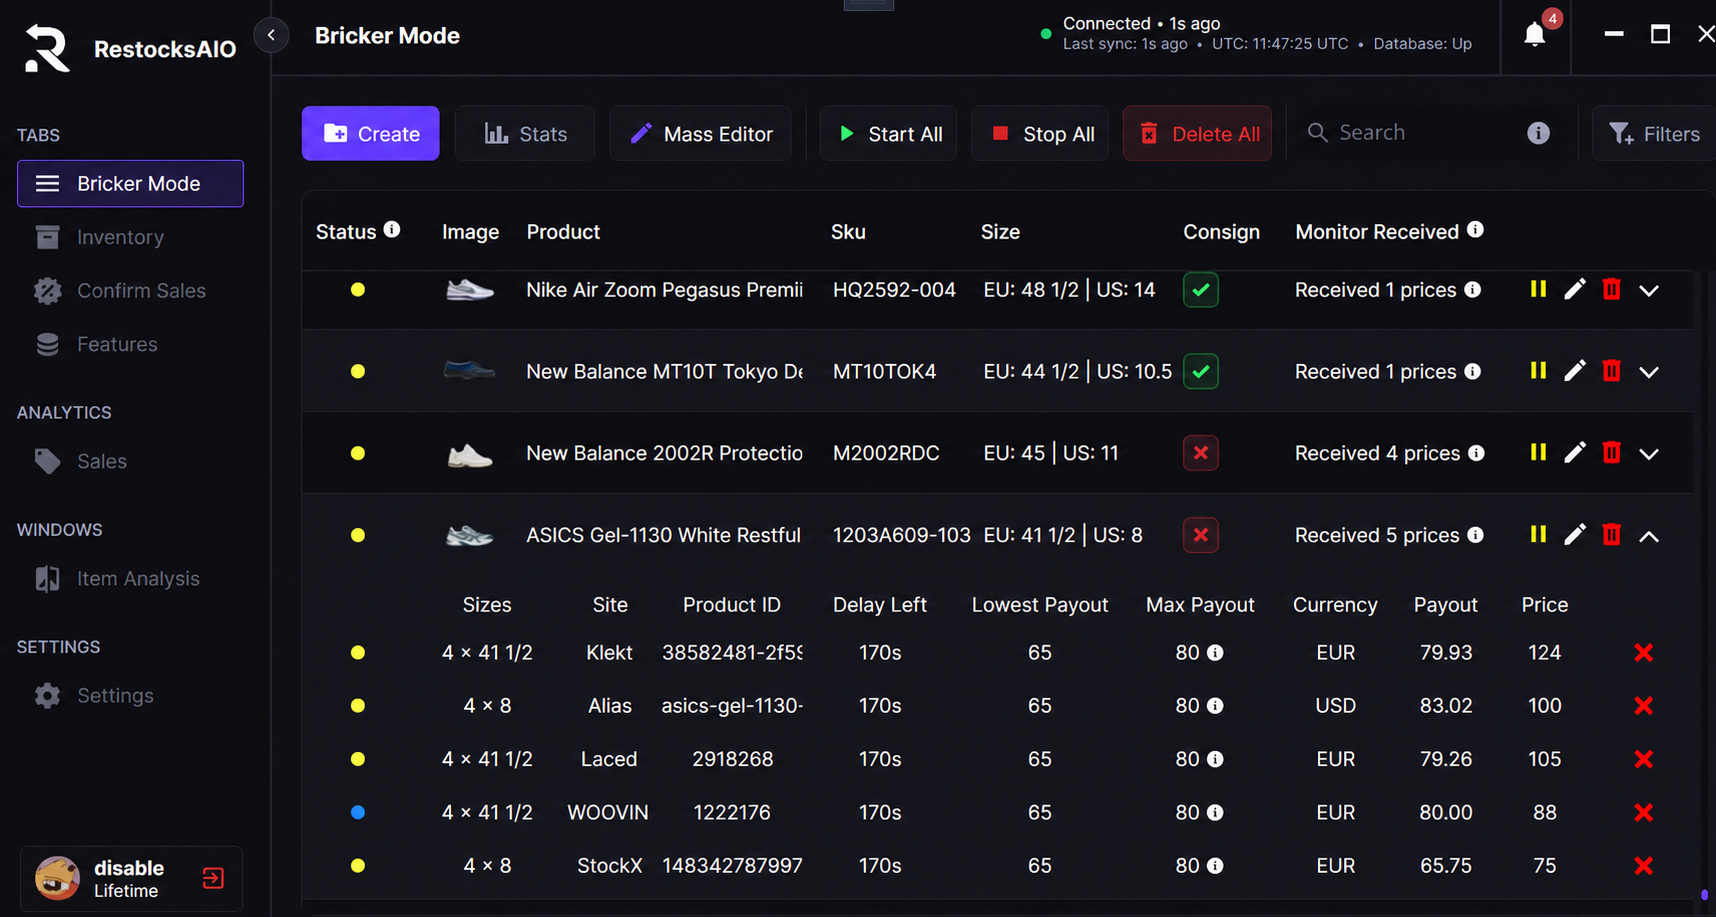The width and height of the screenshot is (1716, 917).
Task: Launch the Mass Editor
Action: tap(700, 133)
